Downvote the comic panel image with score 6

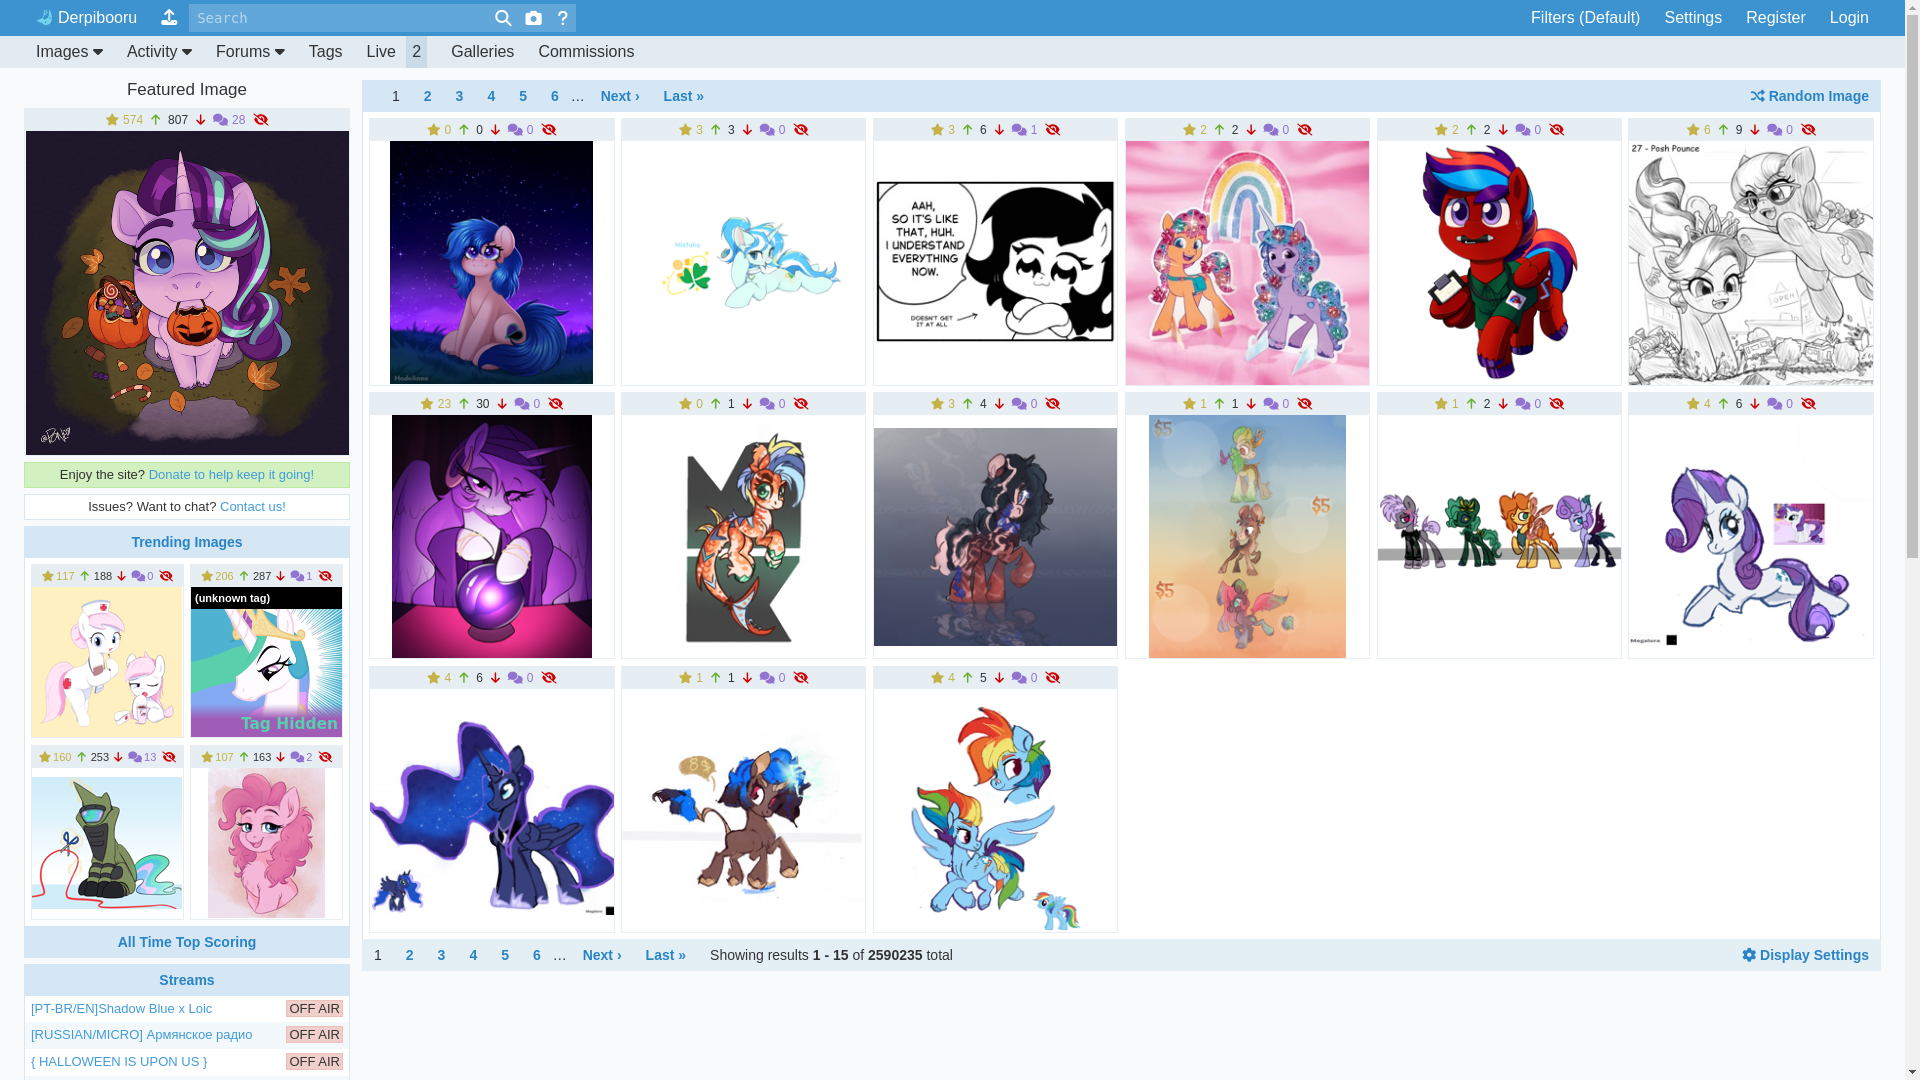999,130
